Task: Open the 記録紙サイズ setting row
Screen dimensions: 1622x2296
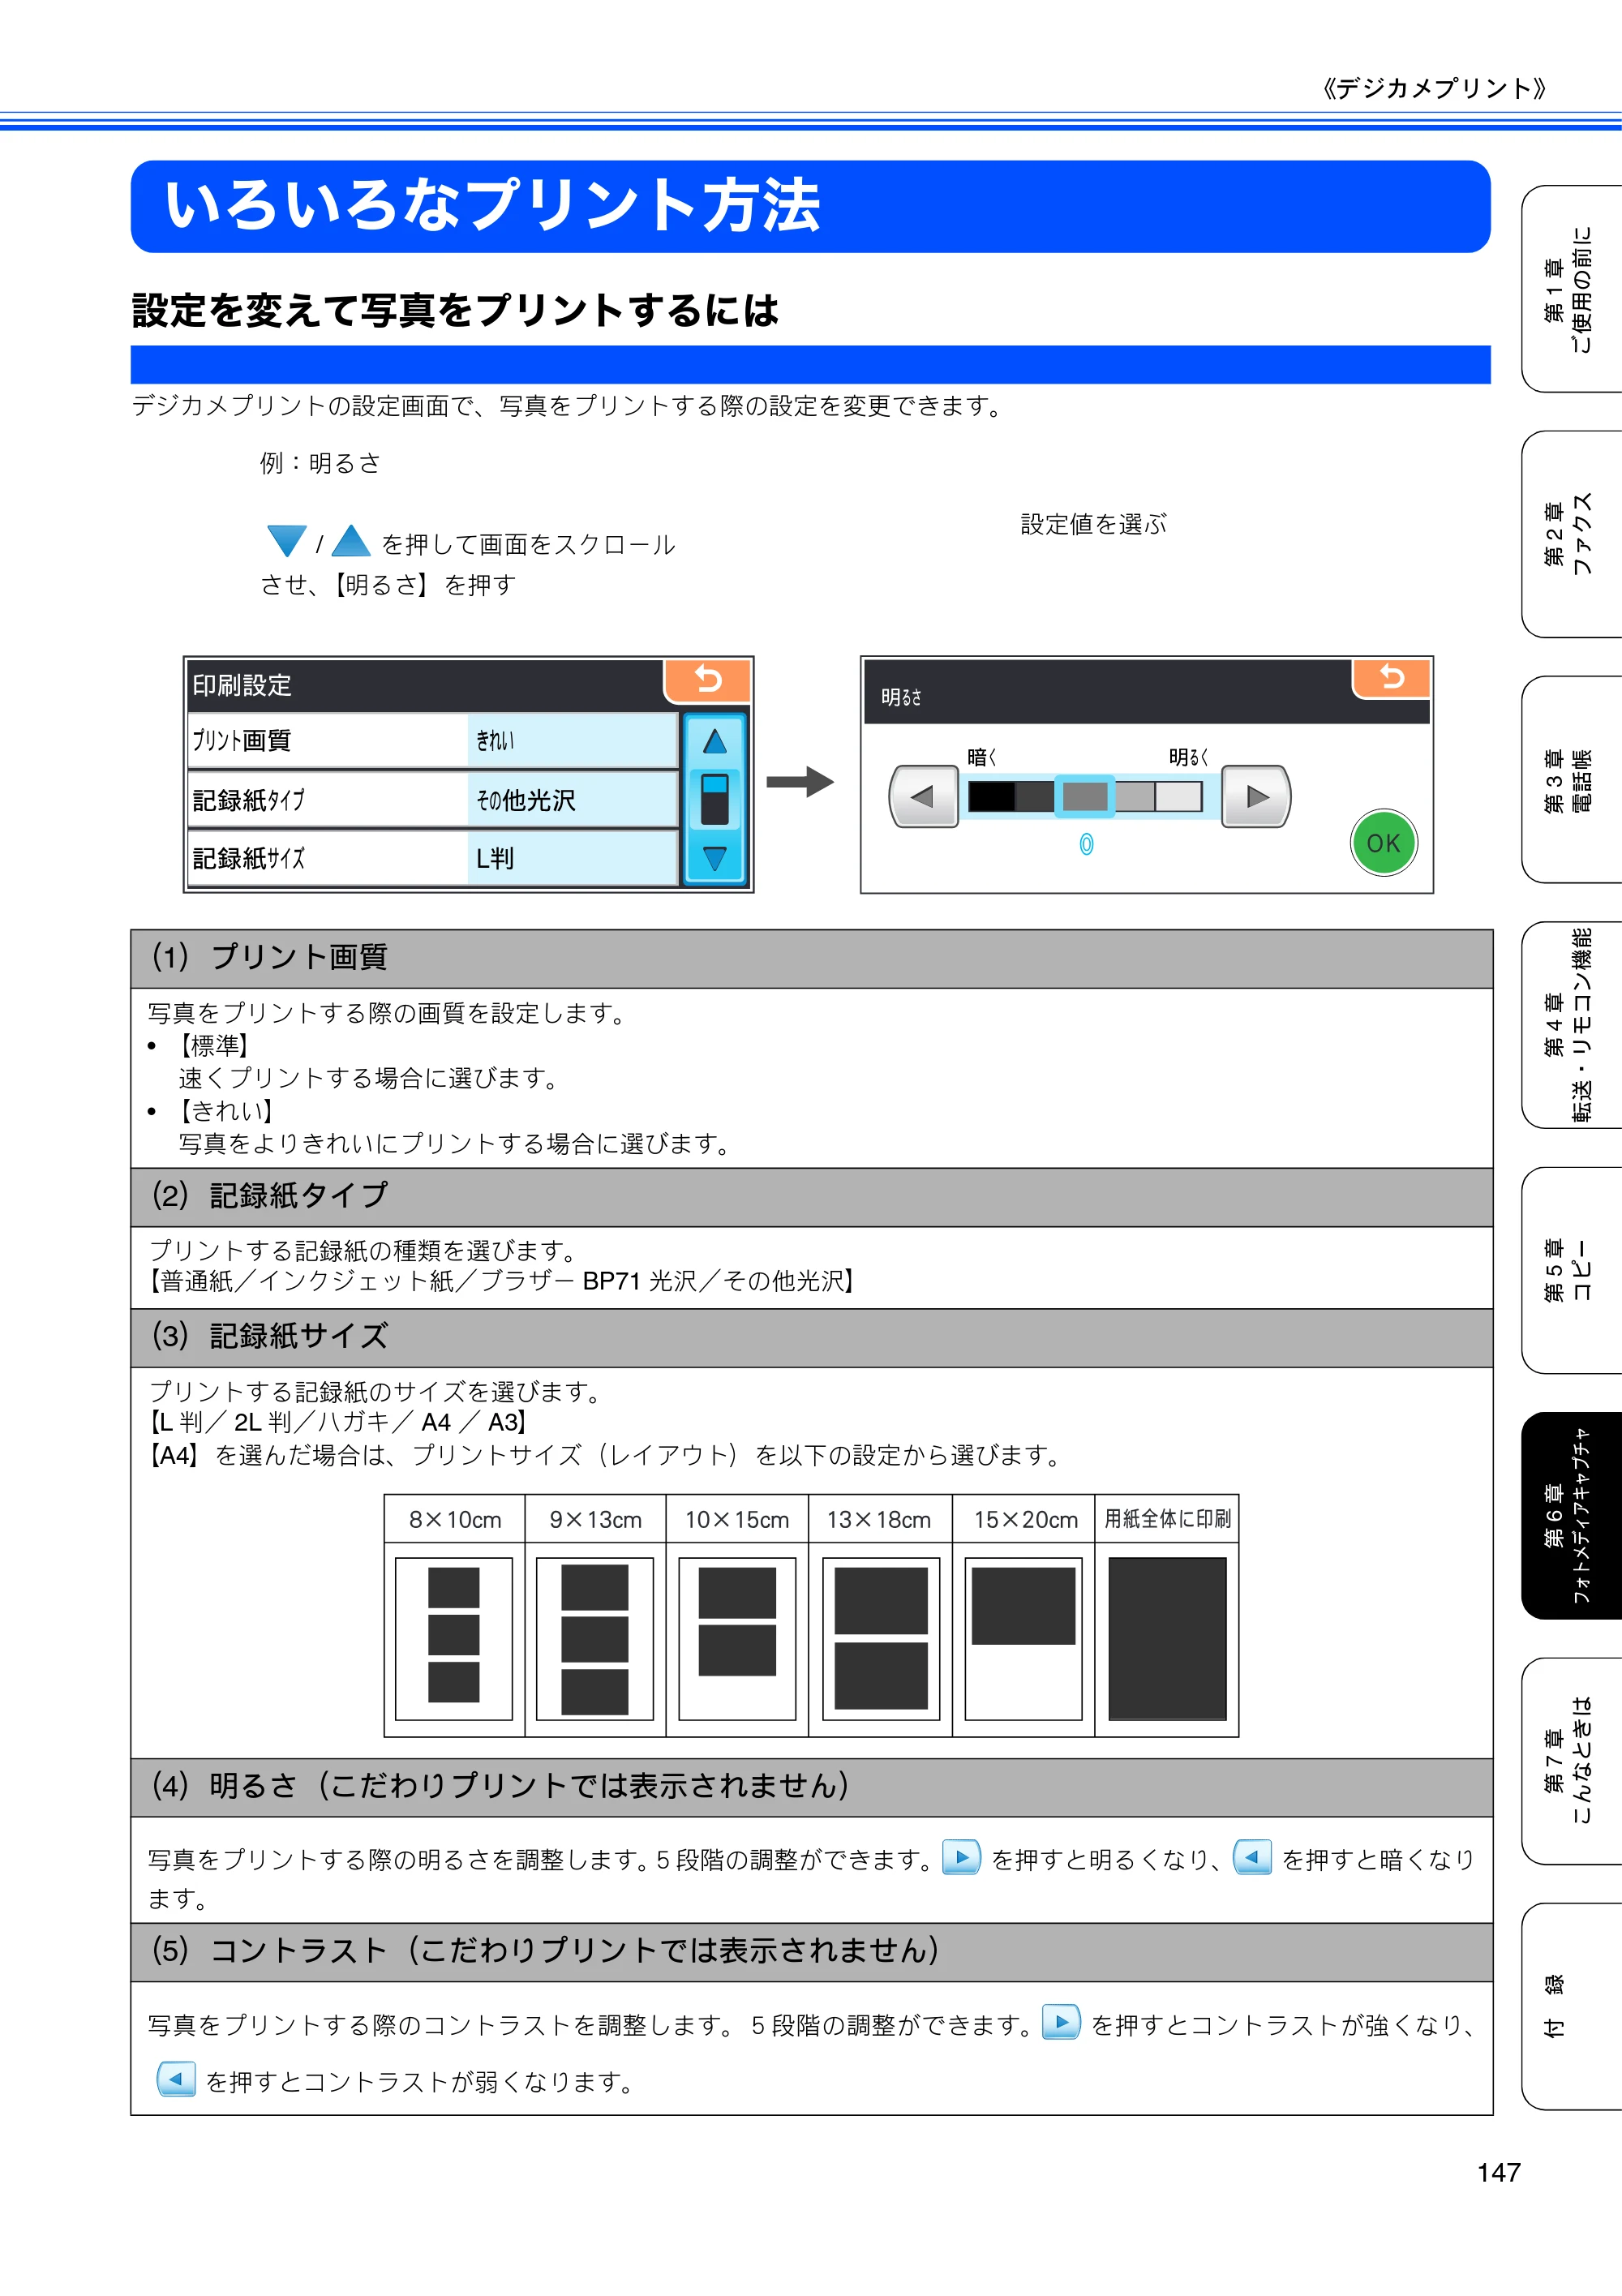Action: click(433, 858)
